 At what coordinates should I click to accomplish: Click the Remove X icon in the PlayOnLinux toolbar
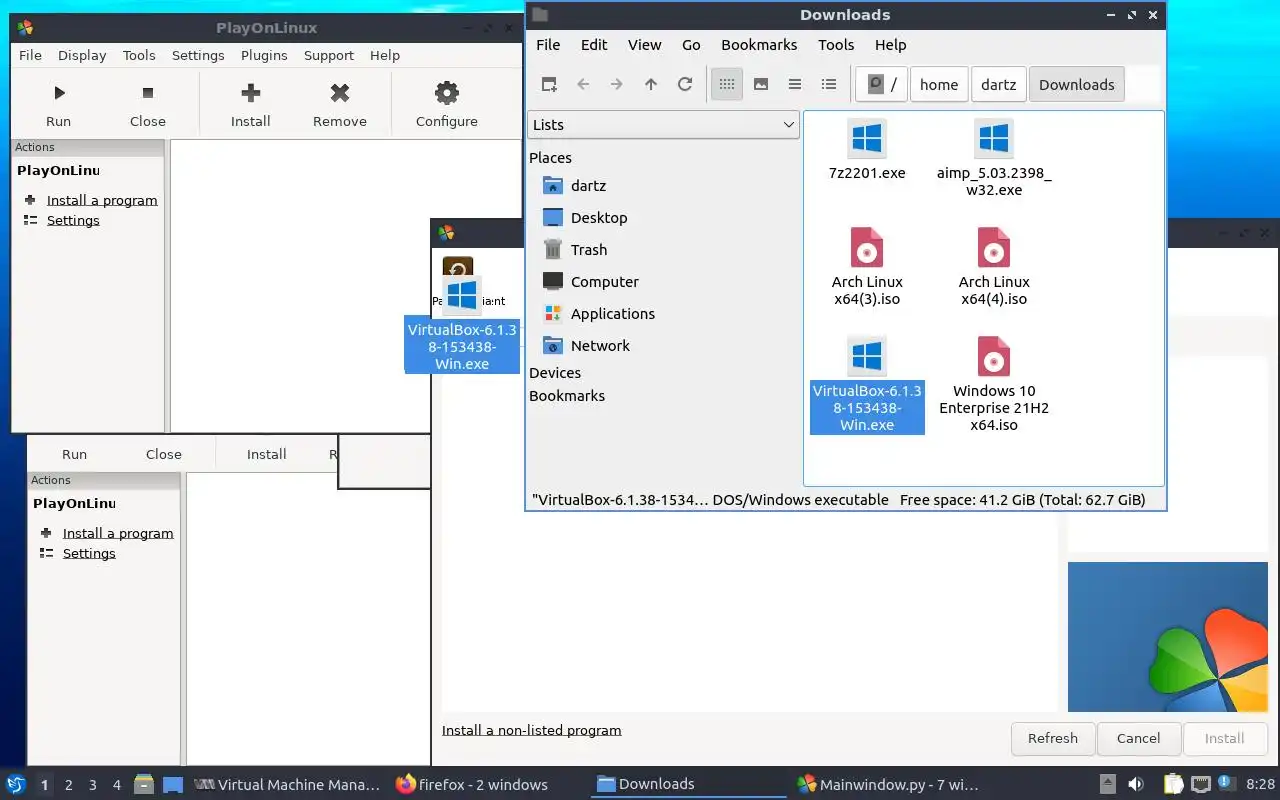(340, 93)
